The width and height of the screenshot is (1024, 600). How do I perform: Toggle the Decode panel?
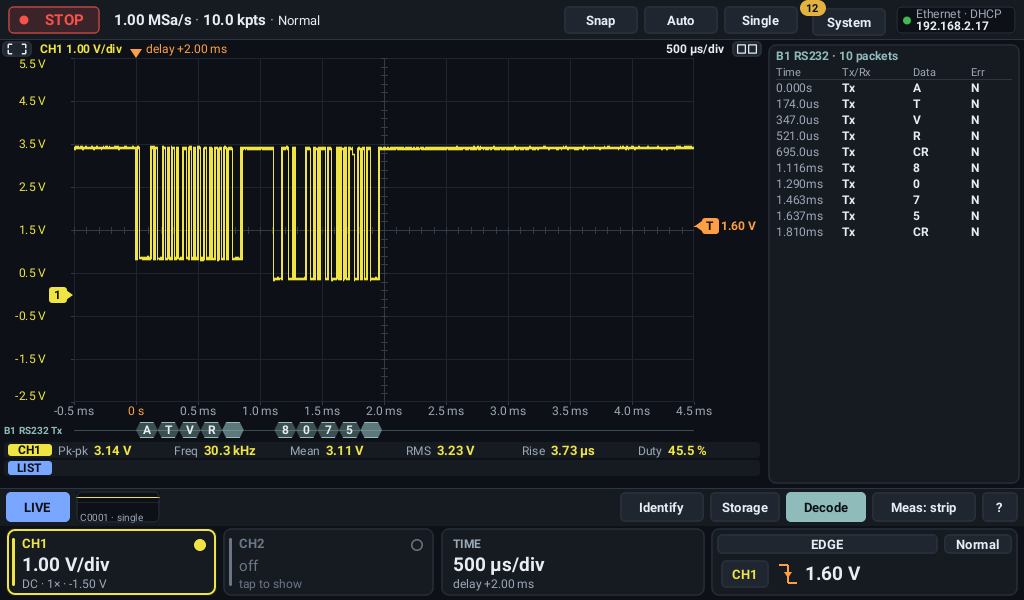pyautogui.click(x=825, y=507)
